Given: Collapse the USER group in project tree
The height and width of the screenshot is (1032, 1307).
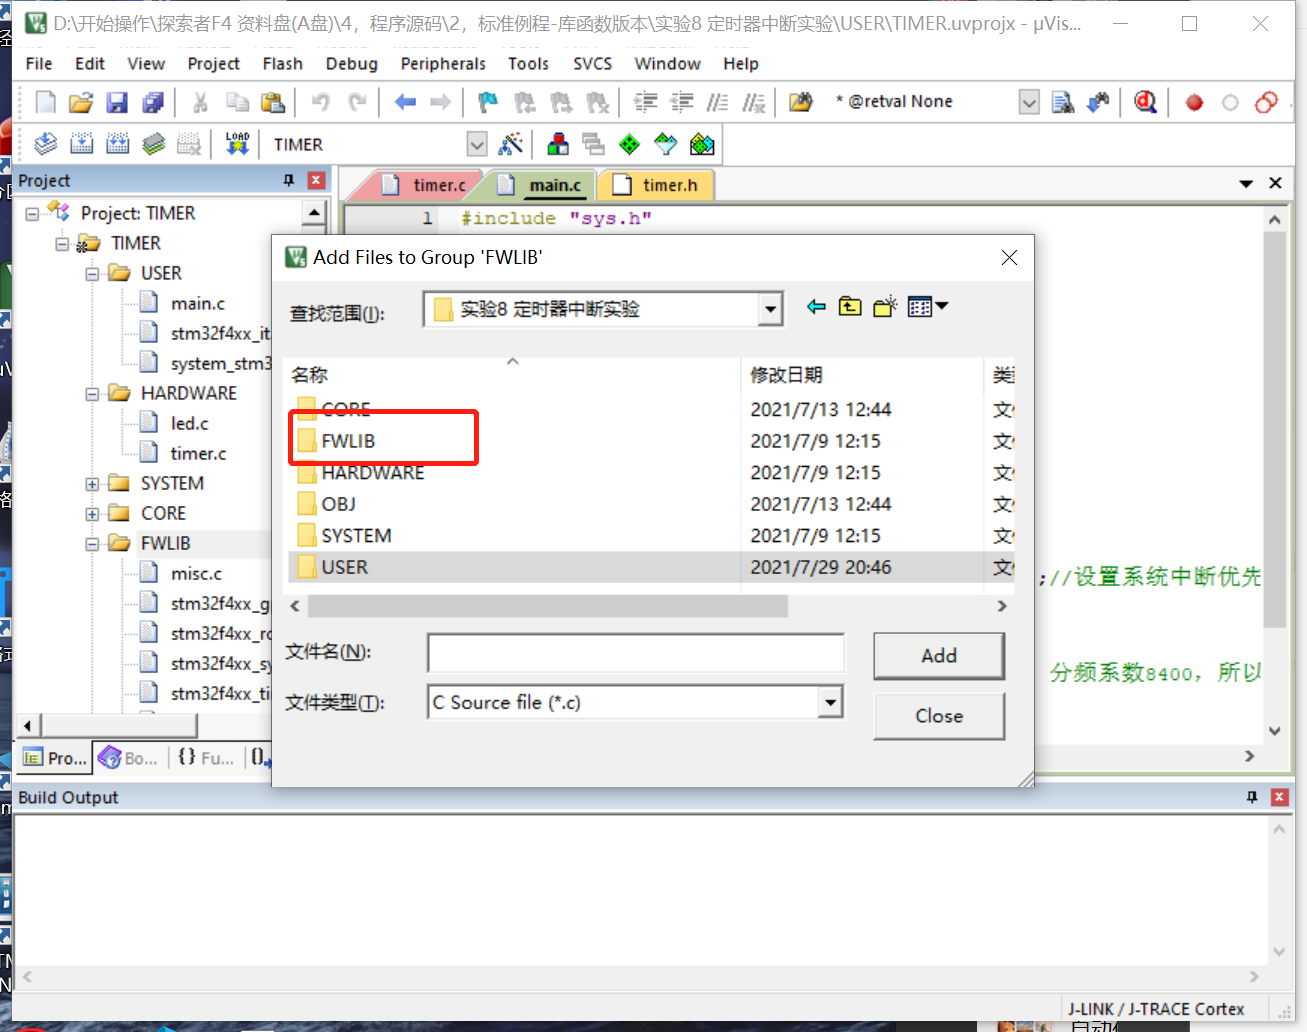Looking at the screenshot, I should [92, 274].
